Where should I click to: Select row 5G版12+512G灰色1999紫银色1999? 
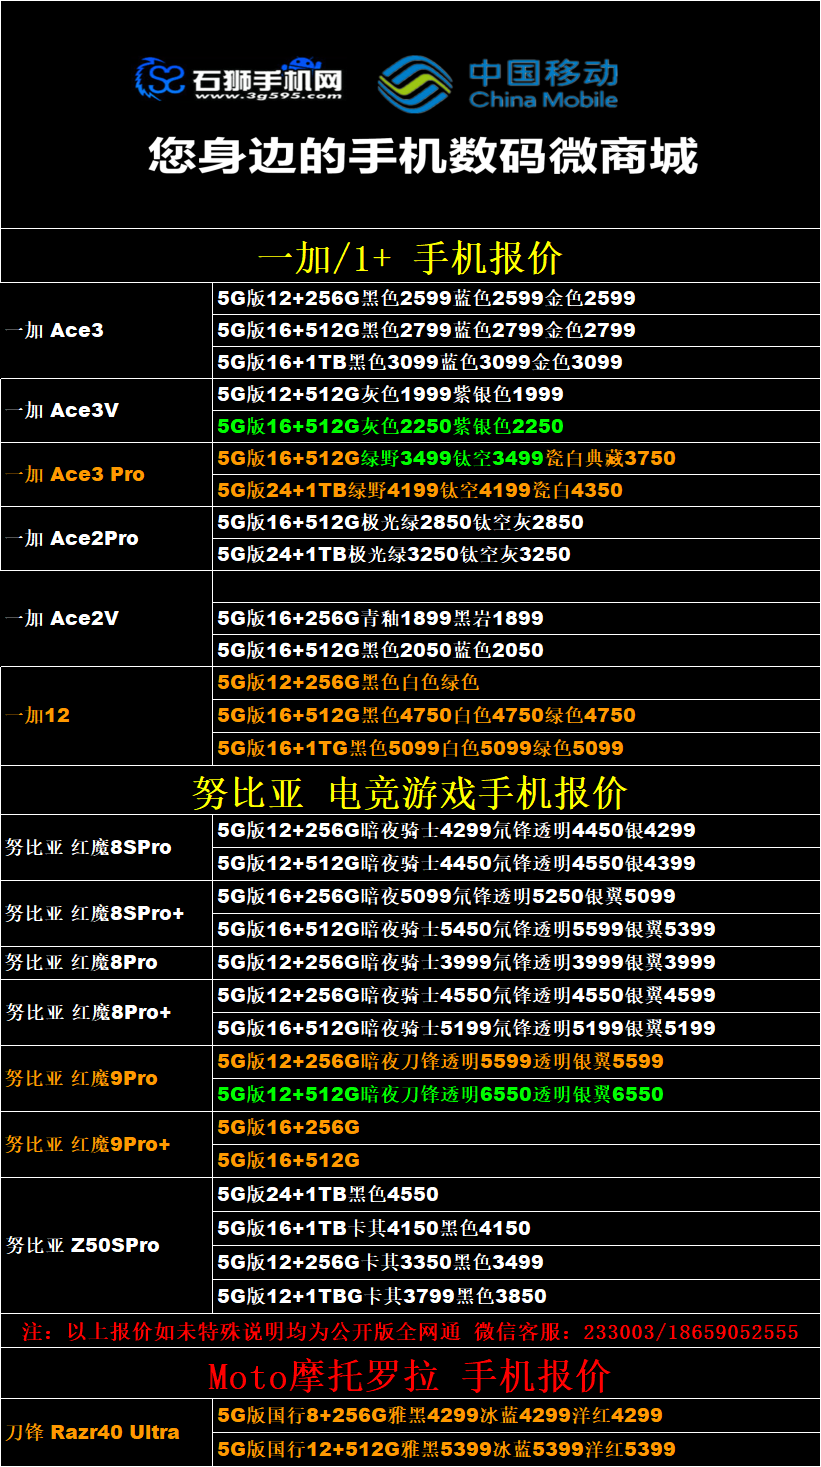[516, 394]
